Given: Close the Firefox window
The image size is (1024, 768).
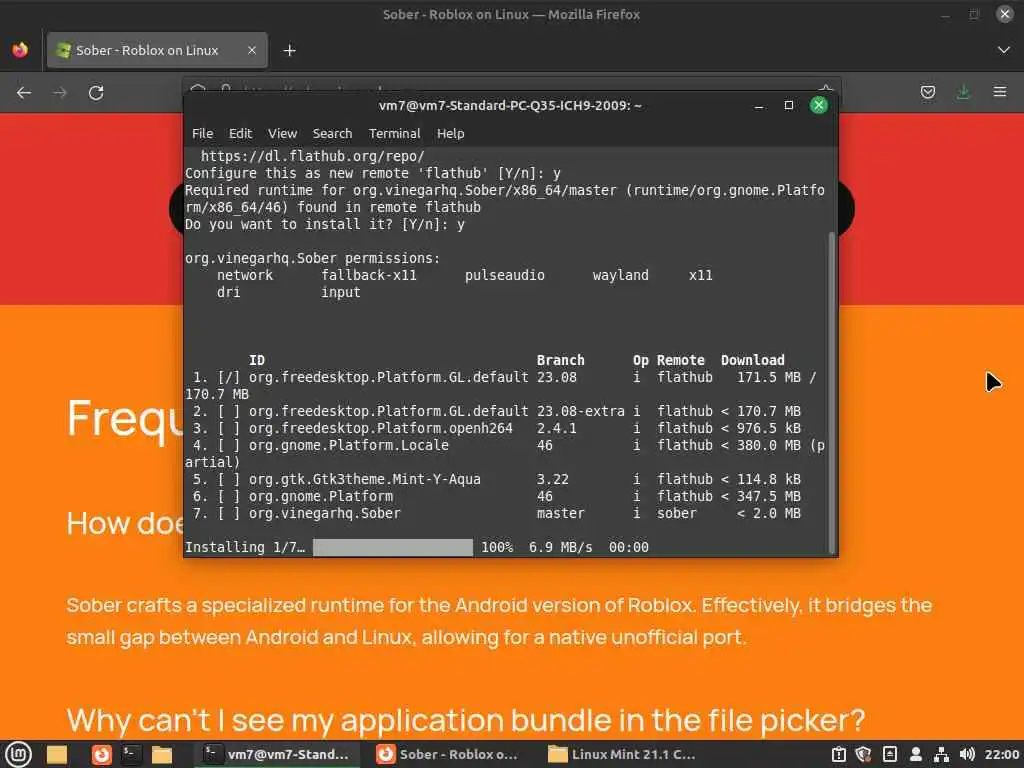Looking at the screenshot, I should point(1004,14).
